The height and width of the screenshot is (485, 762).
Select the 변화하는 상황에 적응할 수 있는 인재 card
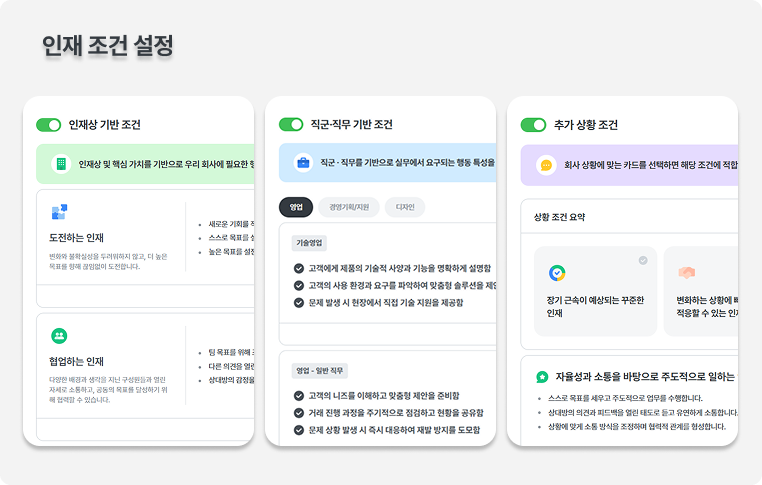[x=701, y=291]
